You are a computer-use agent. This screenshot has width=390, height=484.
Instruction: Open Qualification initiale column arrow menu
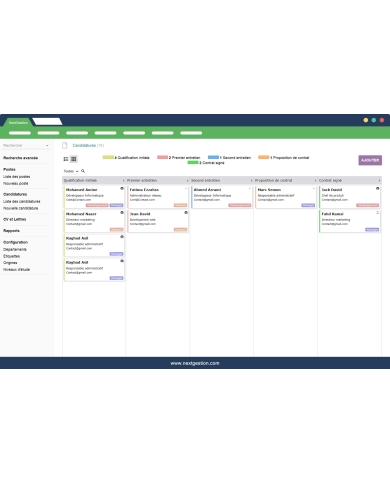[x=123, y=181]
